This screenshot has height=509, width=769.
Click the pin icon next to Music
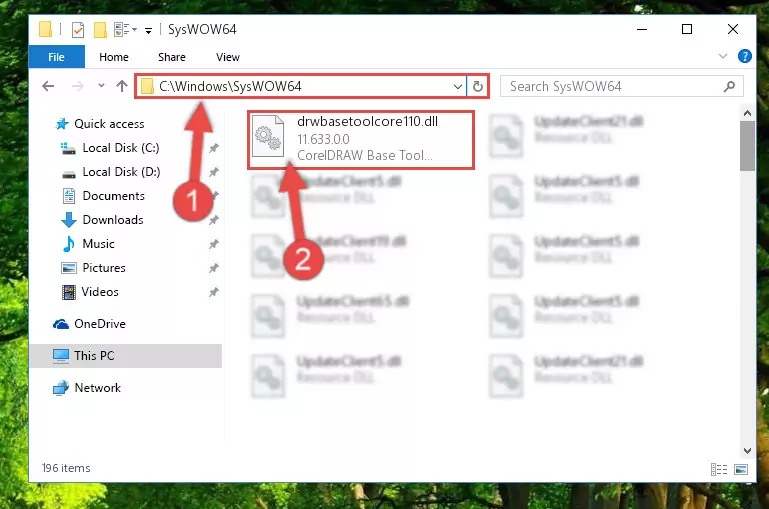click(214, 244)
